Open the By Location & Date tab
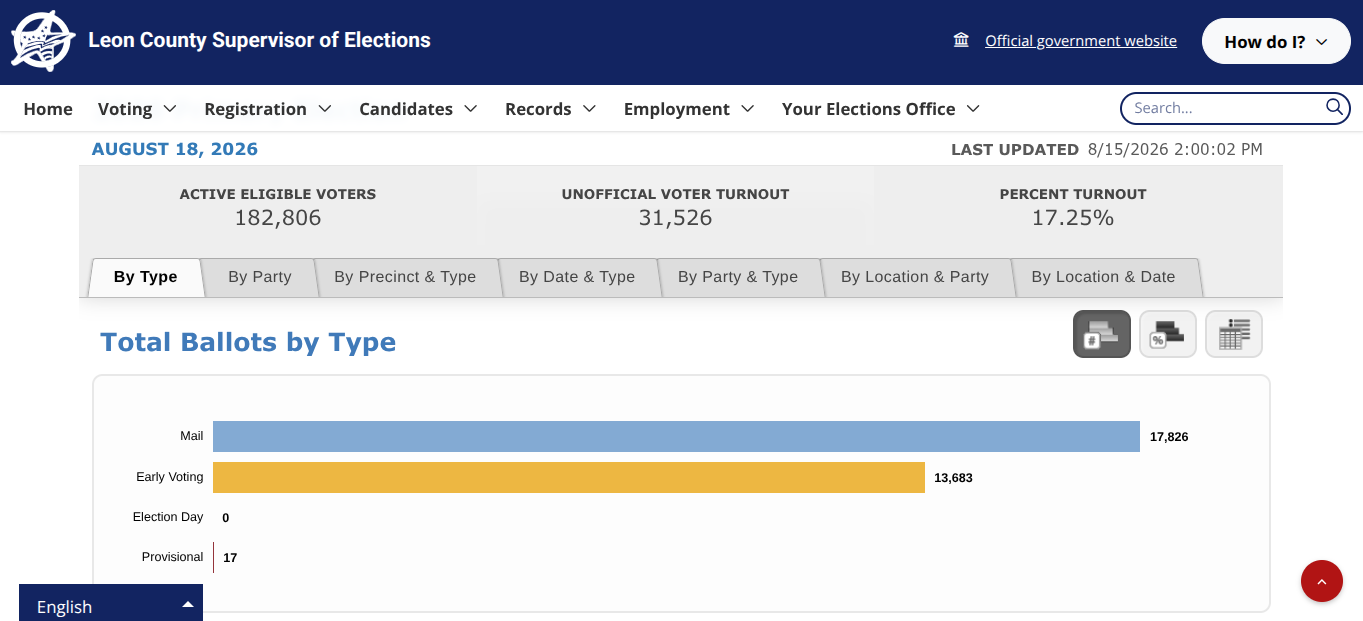 (x=1103, y=277)
